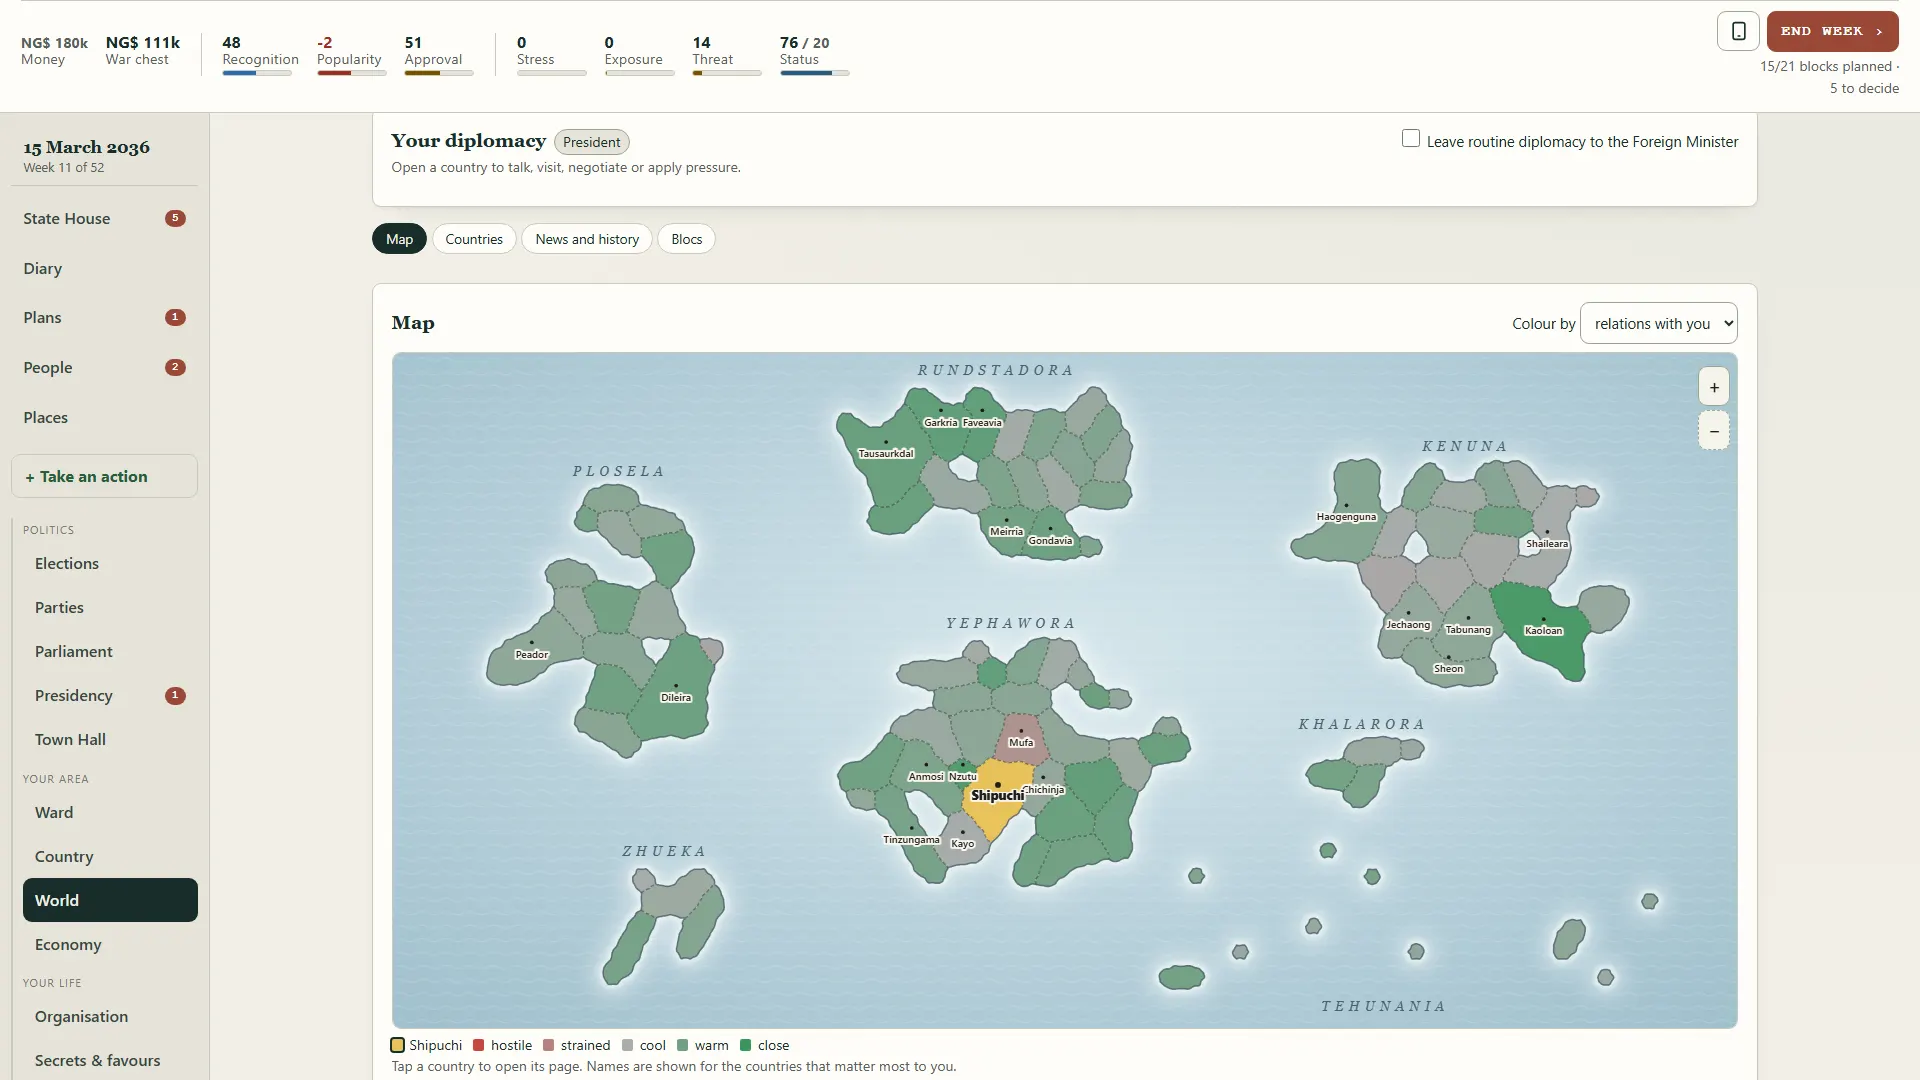
Task: Click the President badge label
Action: point(591,142)
